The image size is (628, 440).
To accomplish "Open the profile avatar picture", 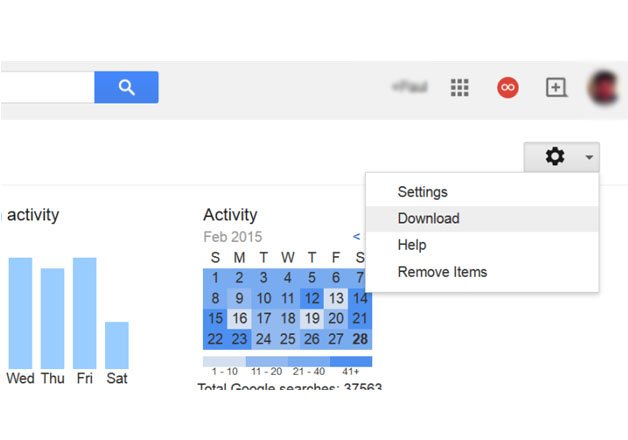I will tap(604, 88).
